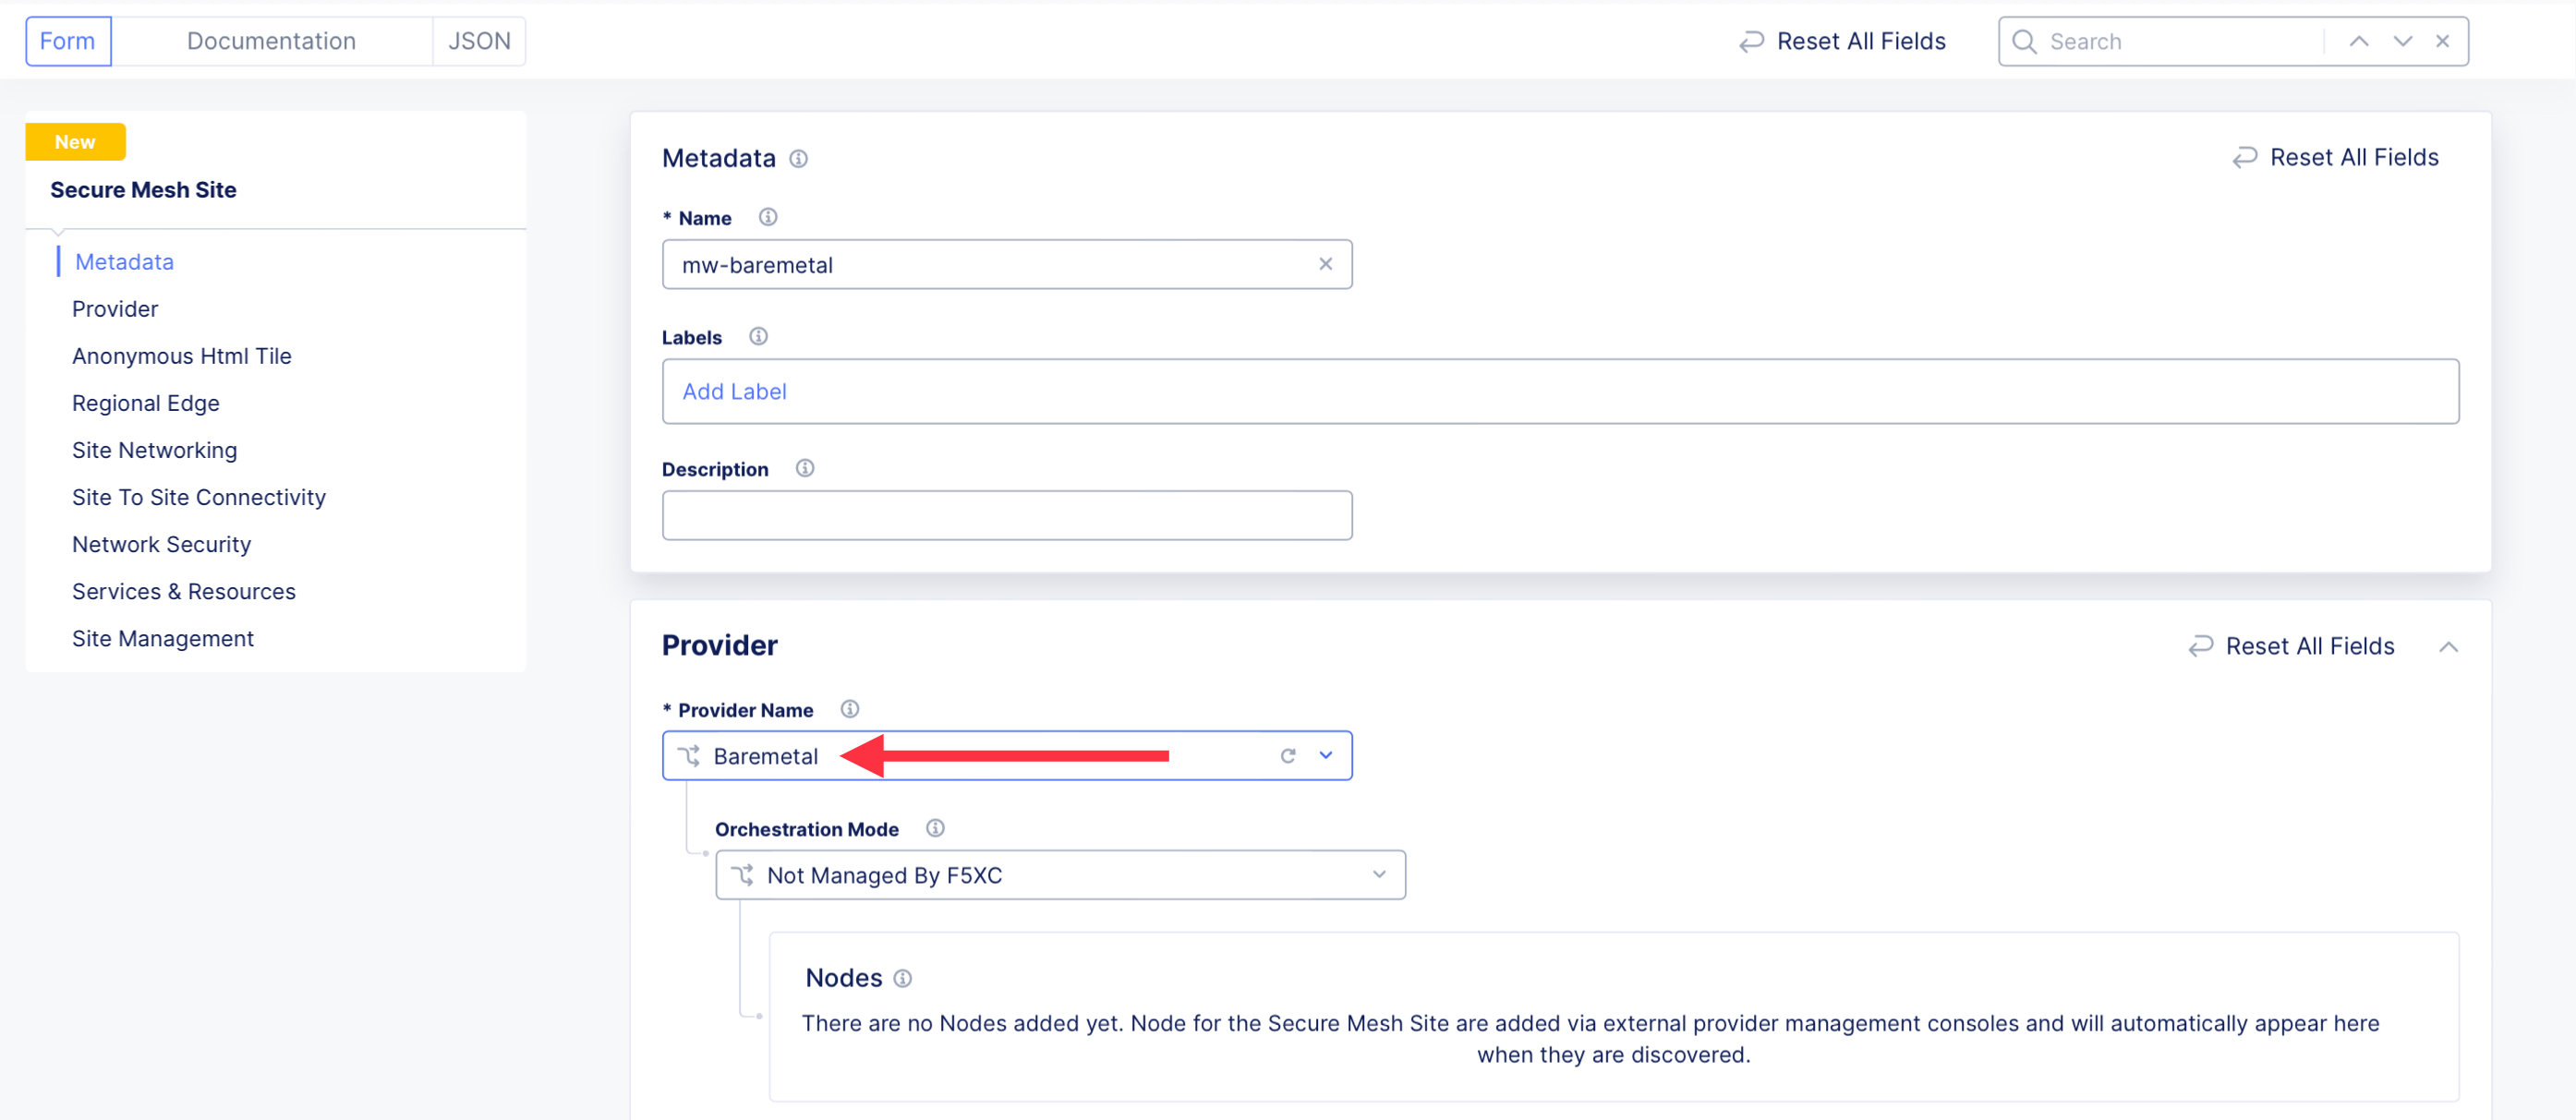Screen dimensions: 2576x1120
Task: Go to Site Networking in sidebar
Action: [x=154, y=450]
